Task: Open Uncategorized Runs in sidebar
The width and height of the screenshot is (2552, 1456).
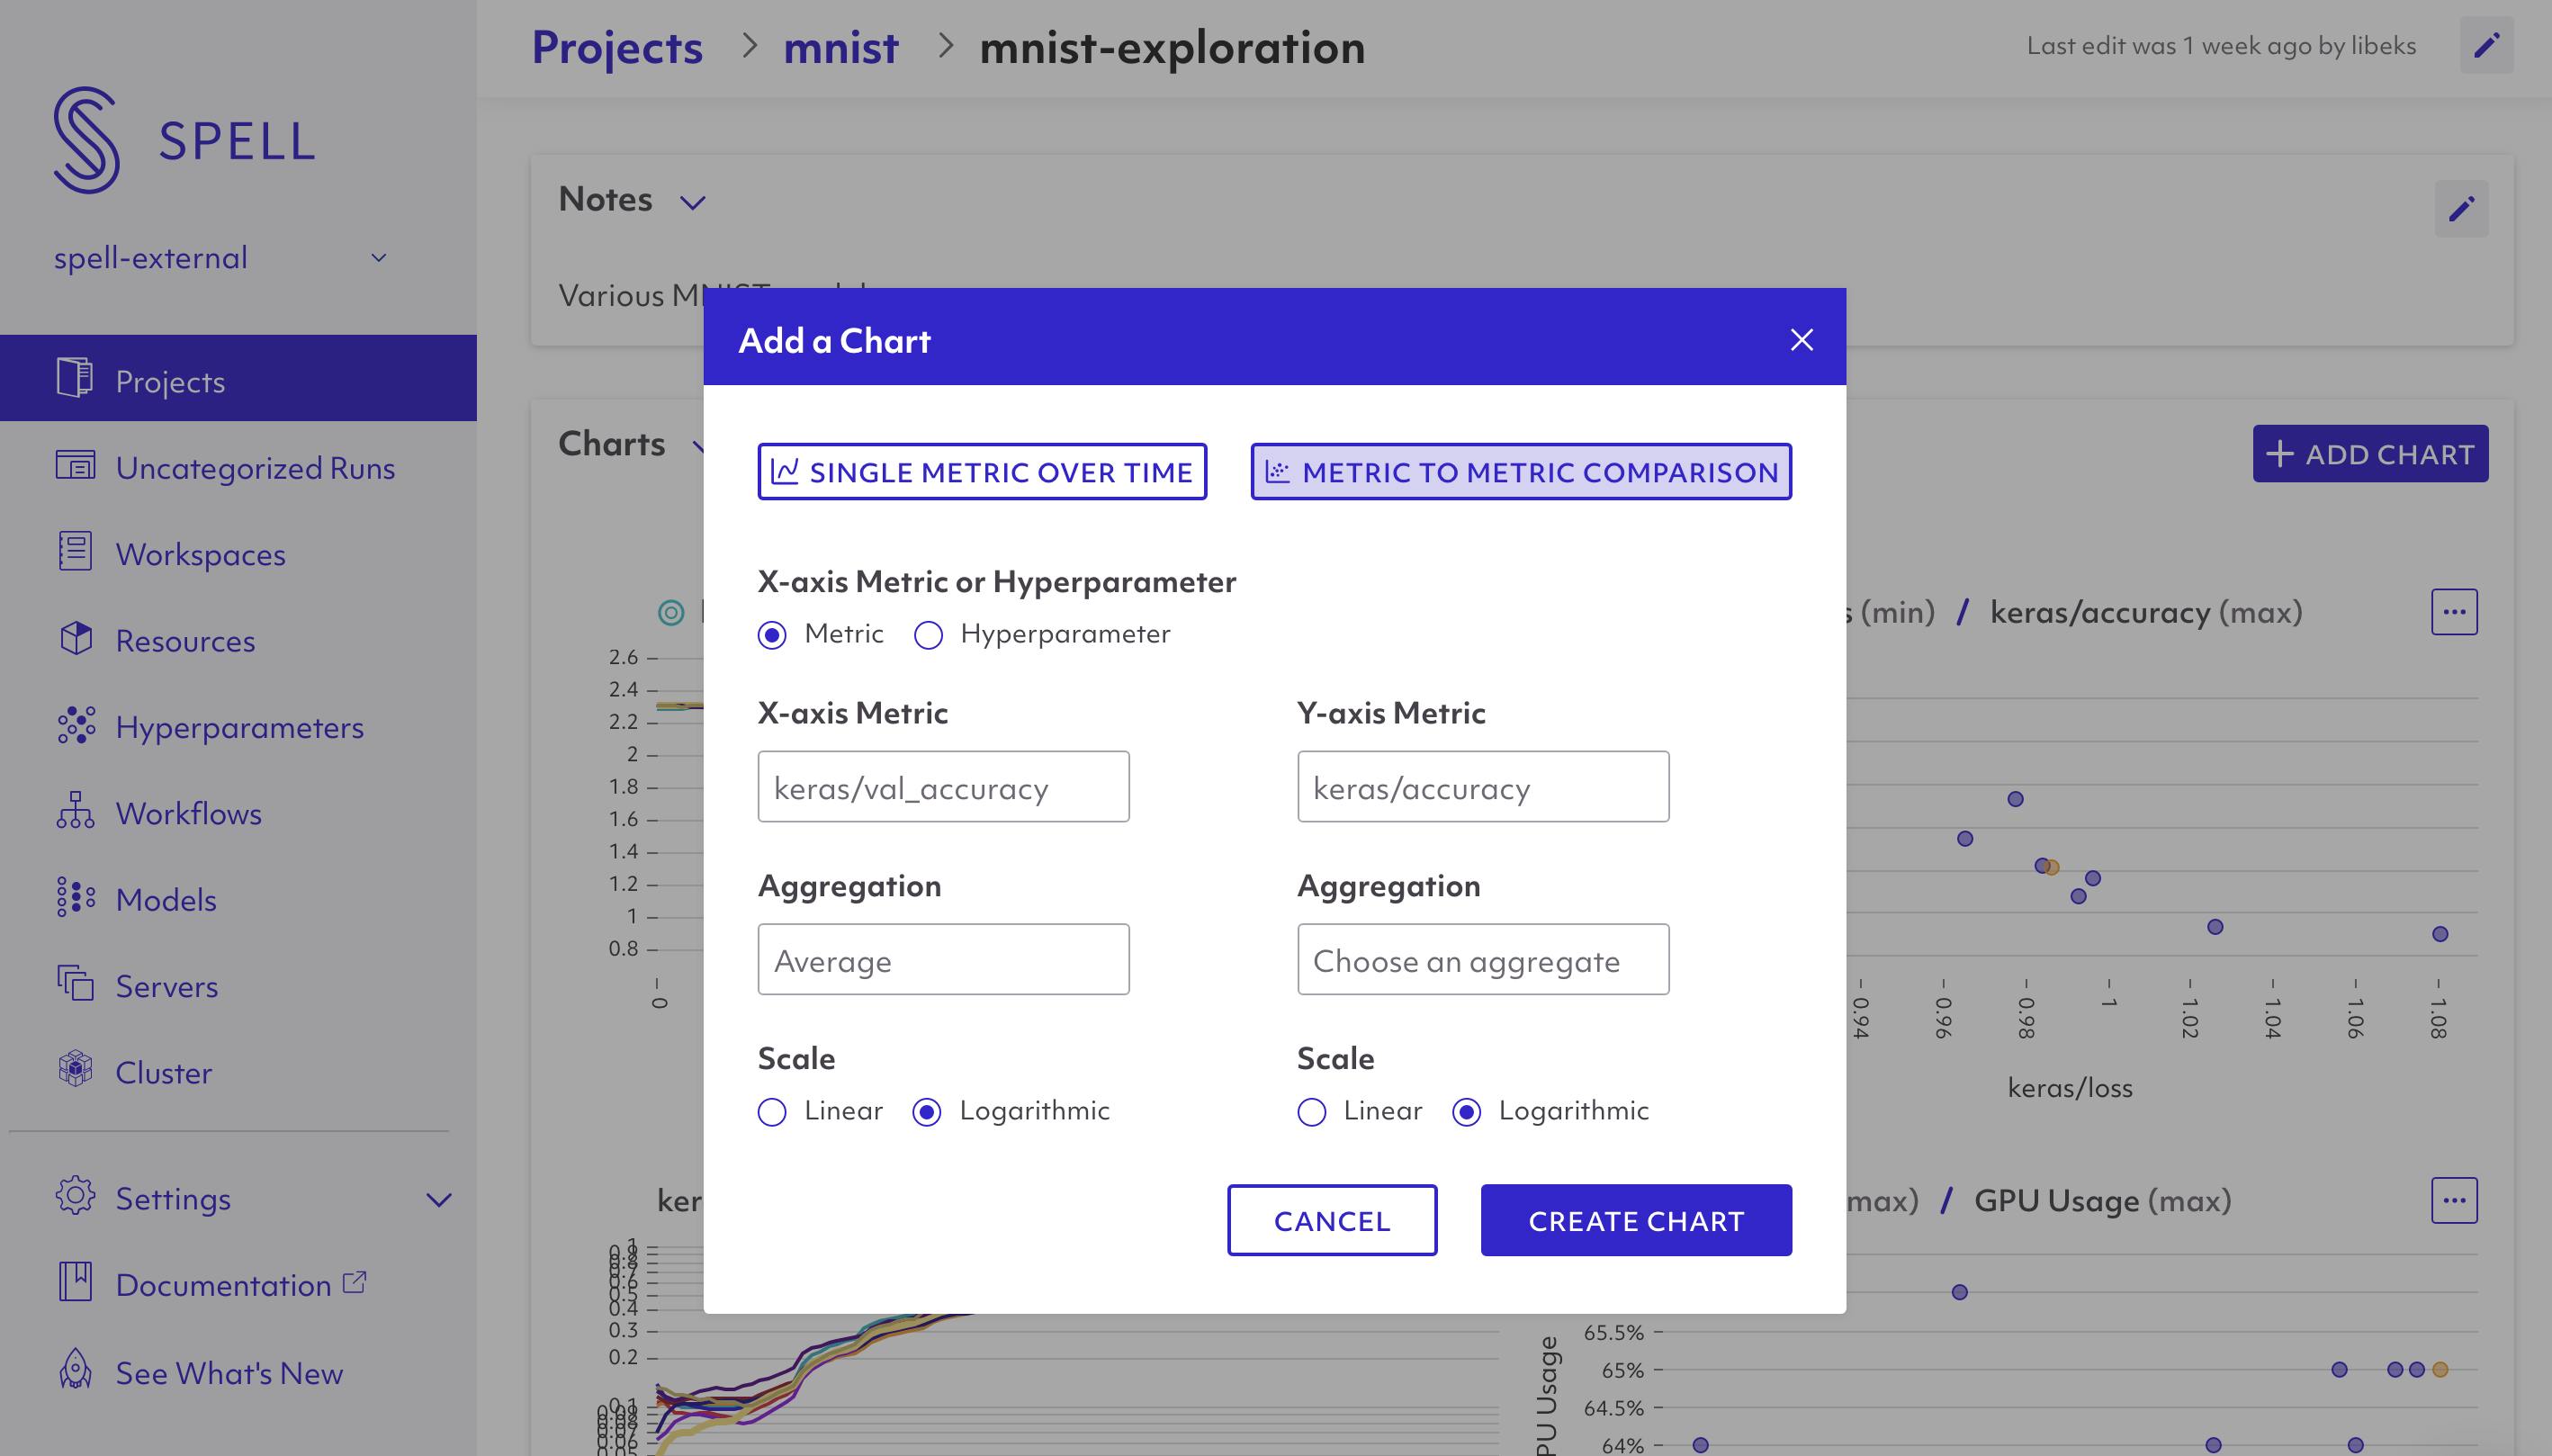Action: click(x=255, y=468)
